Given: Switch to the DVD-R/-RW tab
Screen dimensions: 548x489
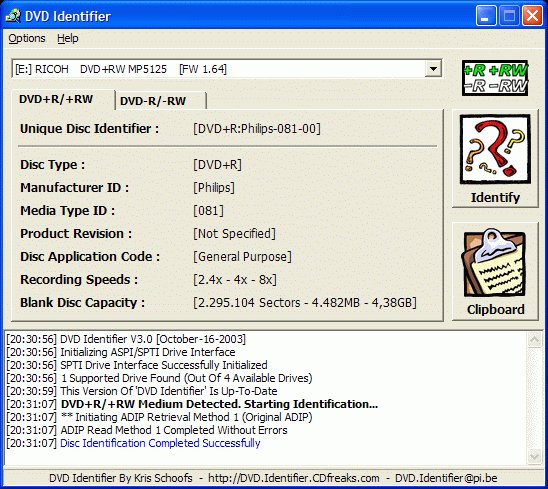Looking at the screenshot, I should (153, 101).
